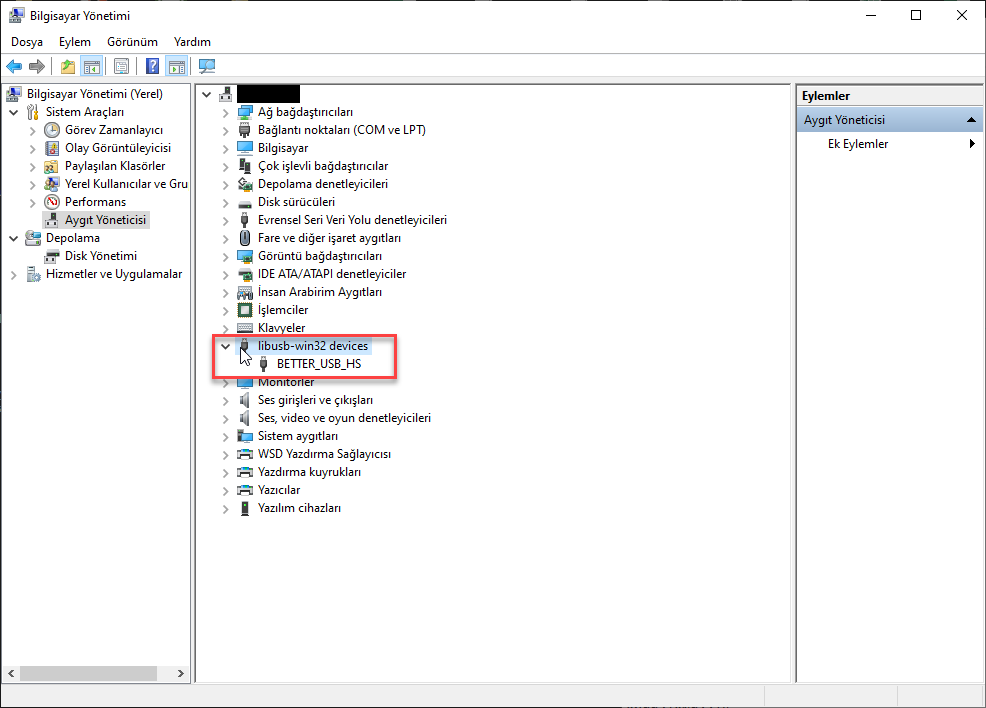Click the Bağlantı noktaları port icon
This screenshot has width=986, height=708.
[x=245, y=130]
